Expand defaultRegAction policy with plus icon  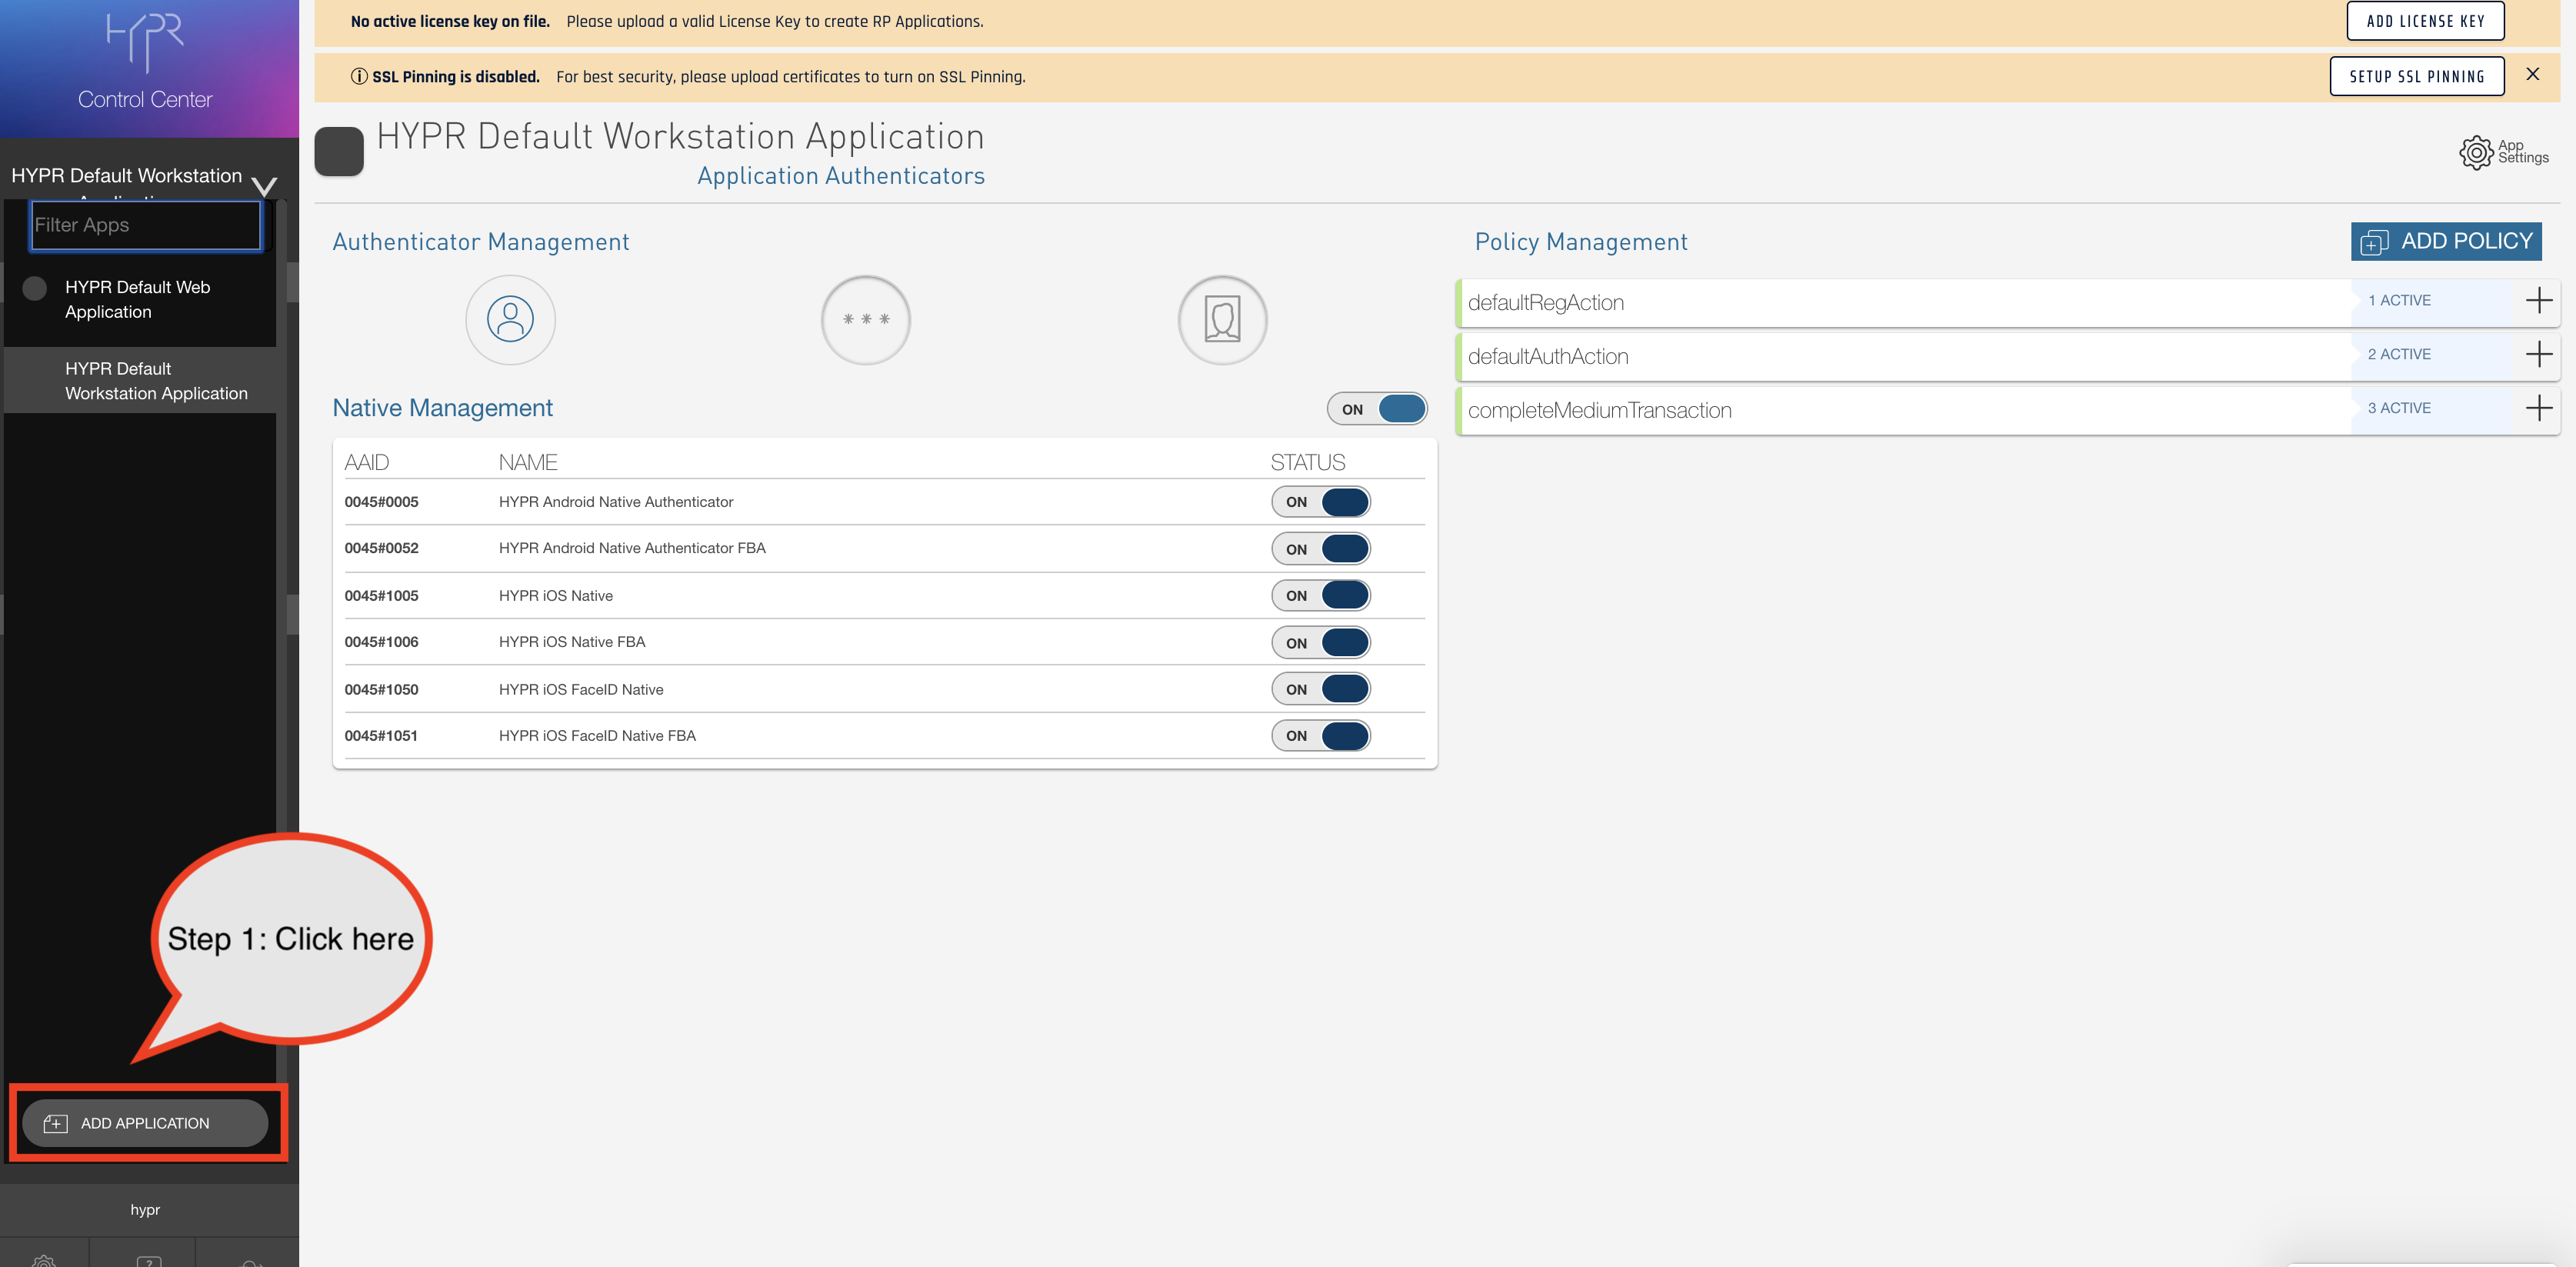click(x=2538, y=301)
